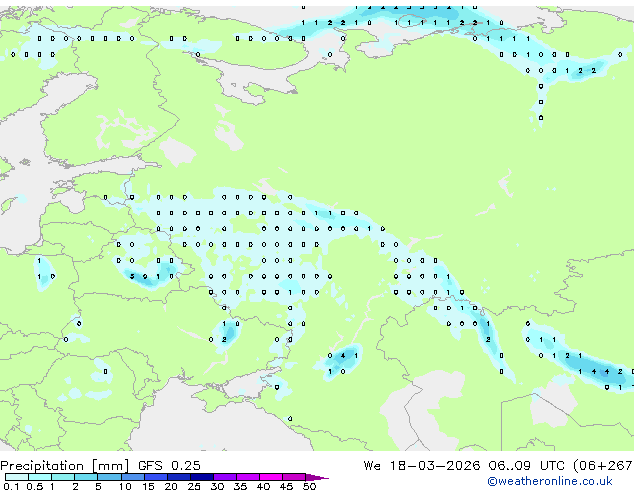Click the above-50 mm arrow tip of legend
This screenshot has width=634, height=490.
pos(317,477)
